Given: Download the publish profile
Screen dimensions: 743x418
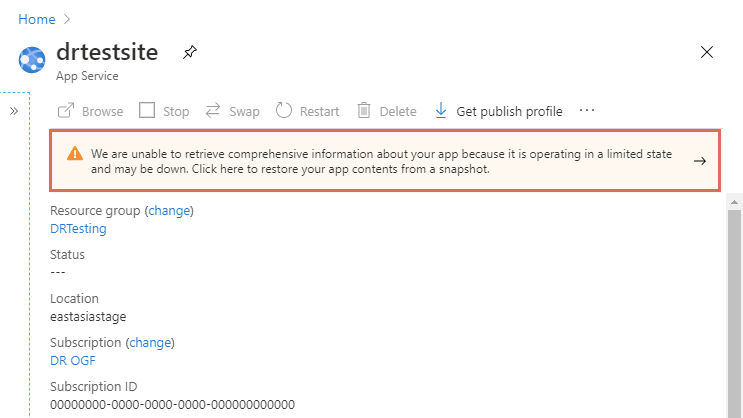Looking at the screenshot, I should [x=498, y=111].
